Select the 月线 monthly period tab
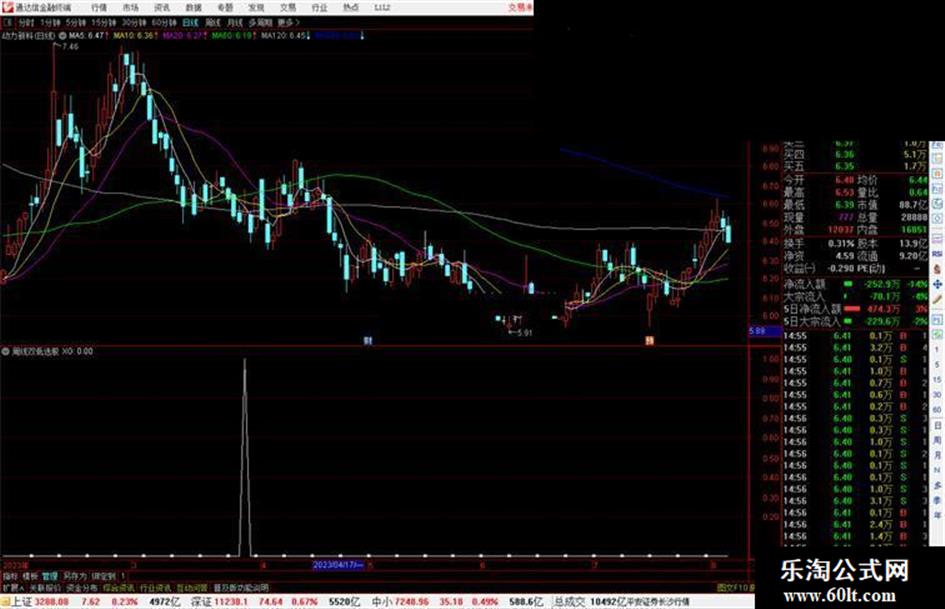 (x=234, y=23)
